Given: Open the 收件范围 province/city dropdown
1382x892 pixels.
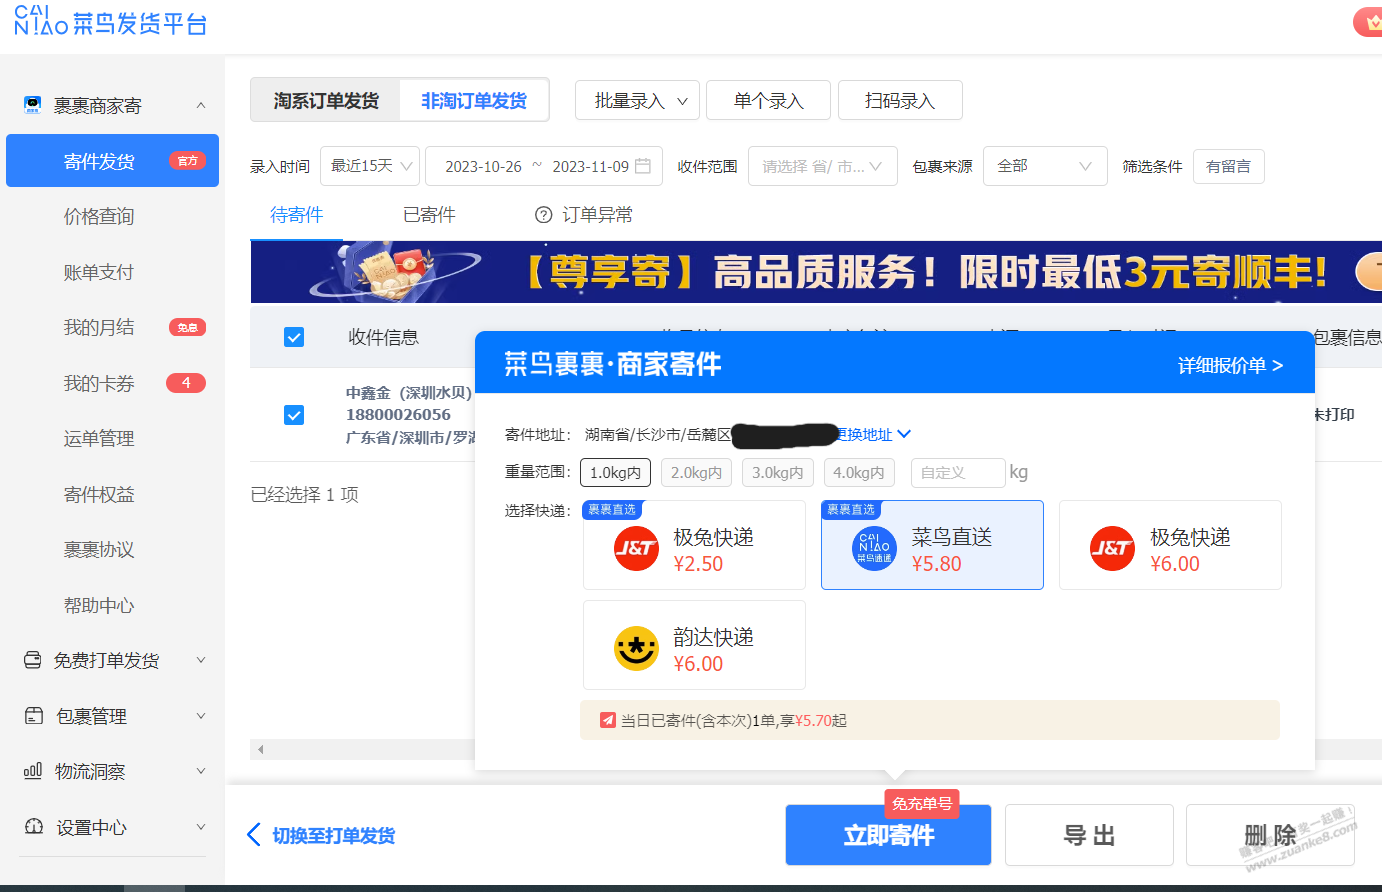Looking at the screenshot, I should coord(822,166).
